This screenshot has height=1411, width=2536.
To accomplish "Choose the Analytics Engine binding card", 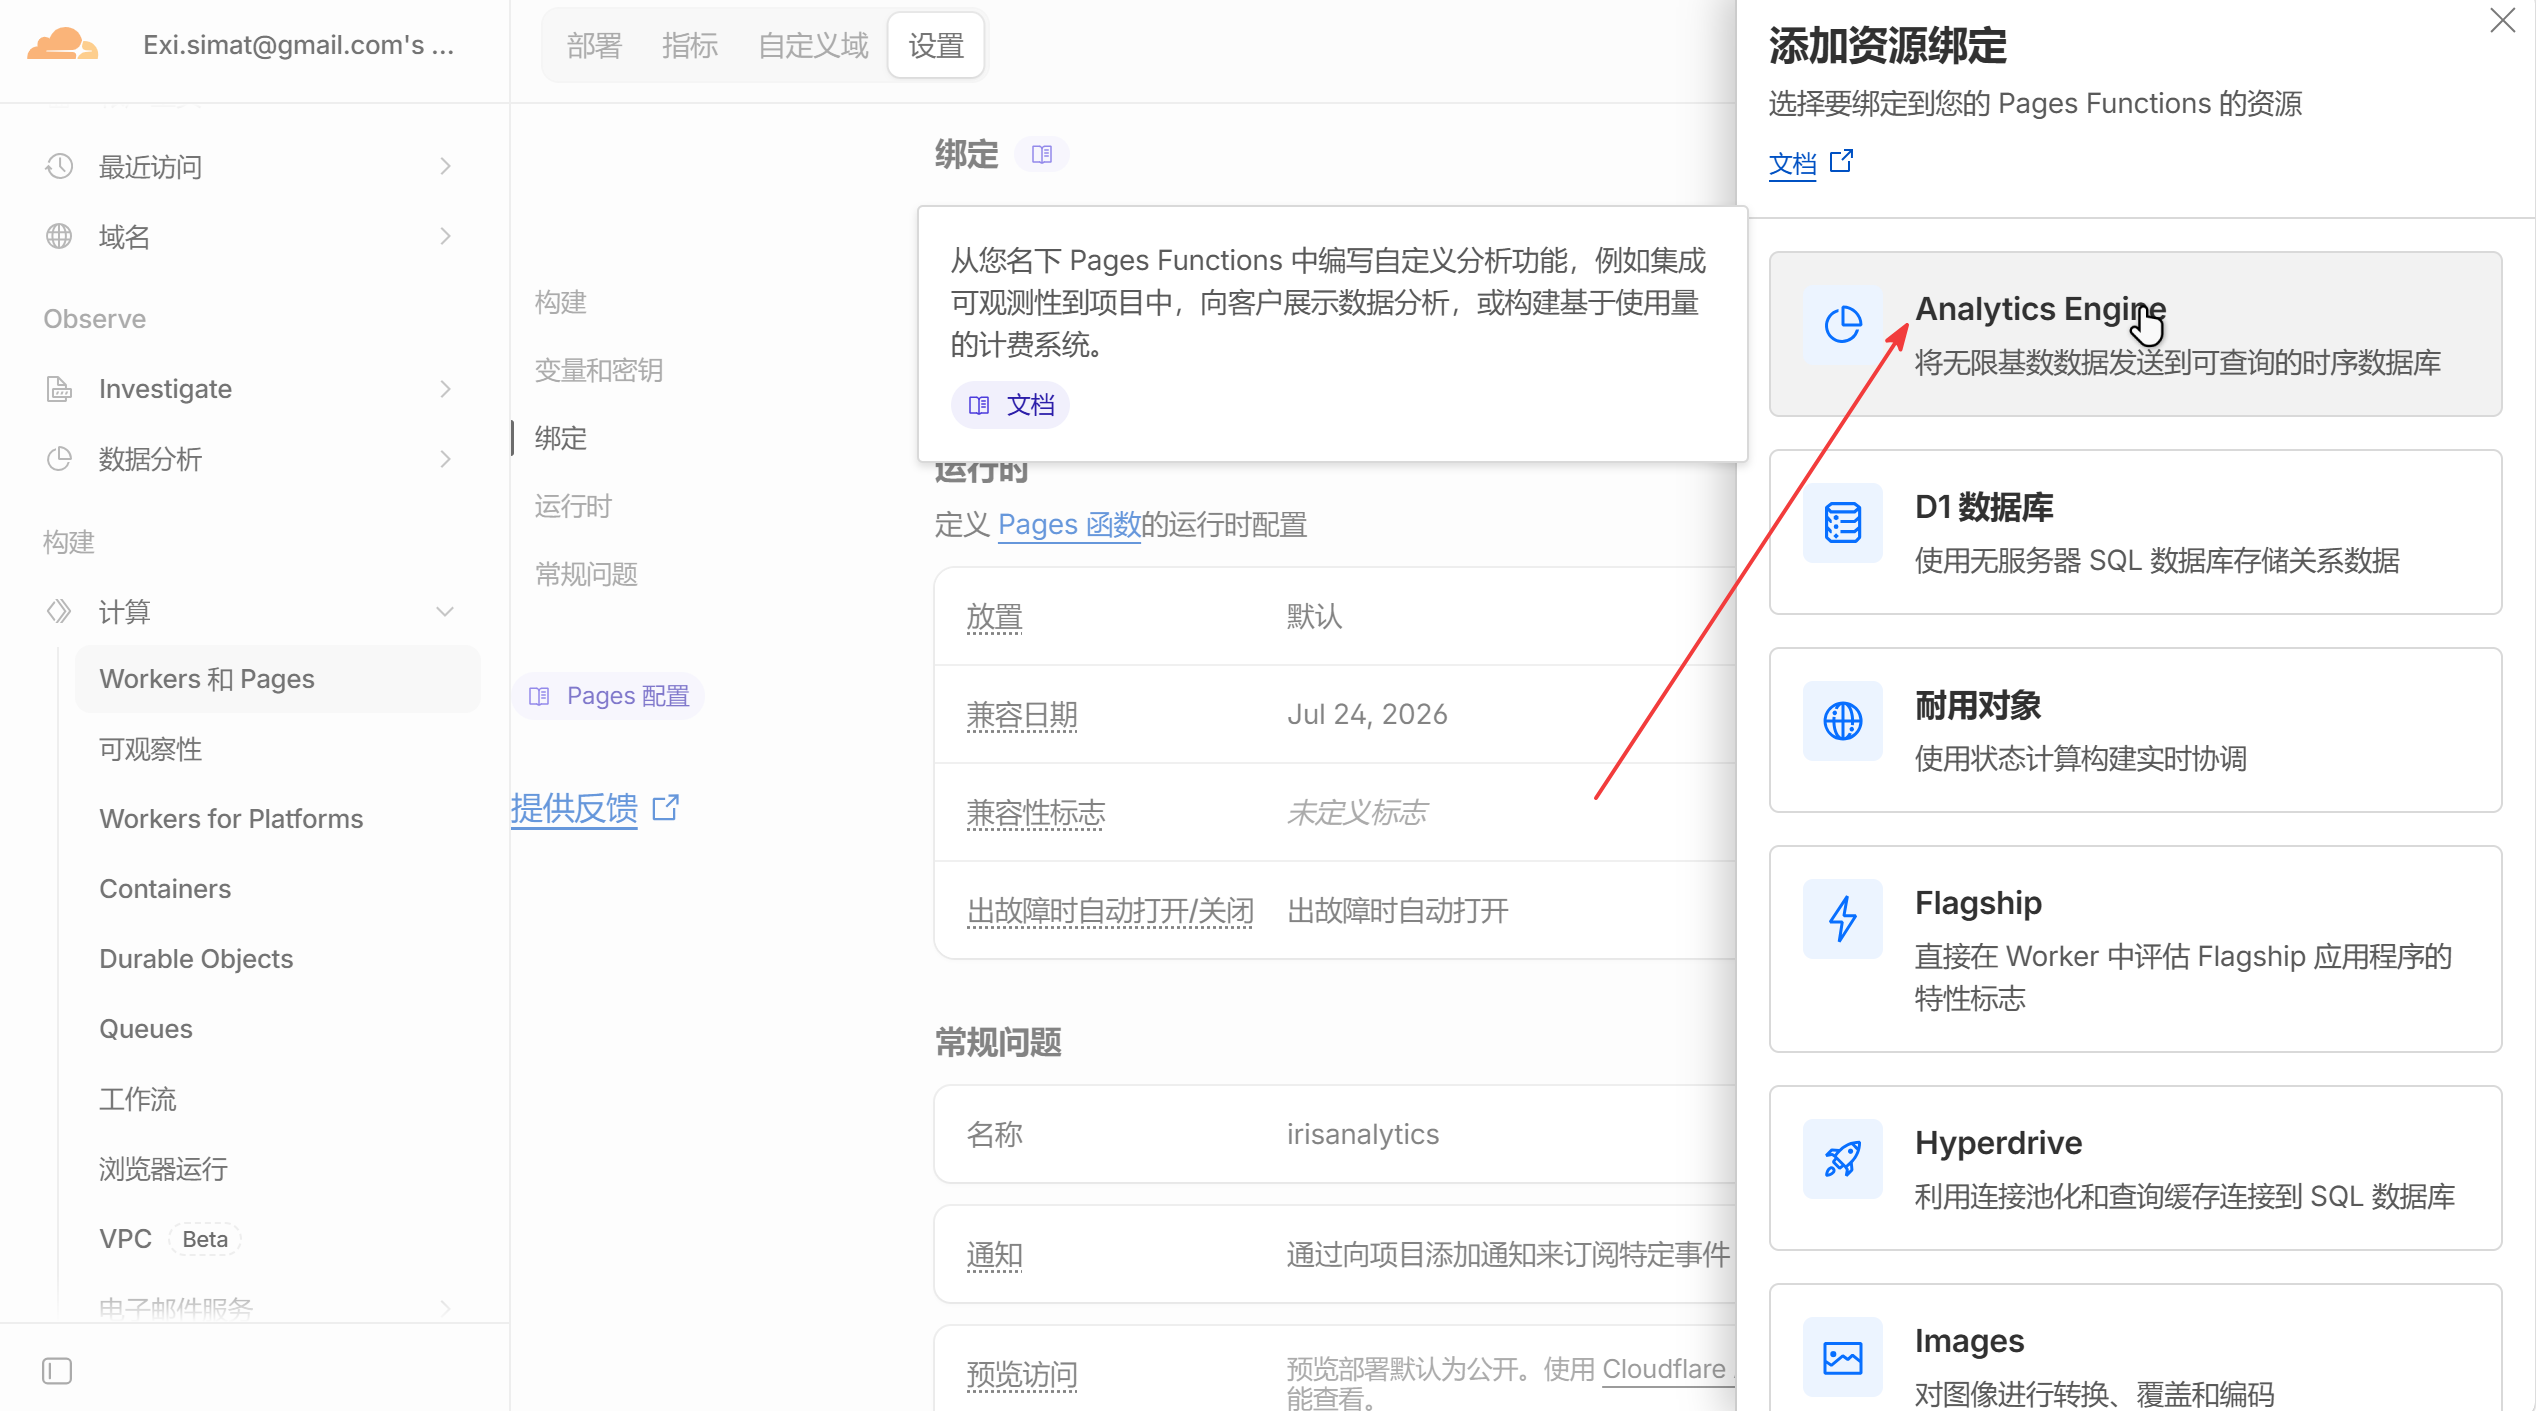I will (2135, 334).
